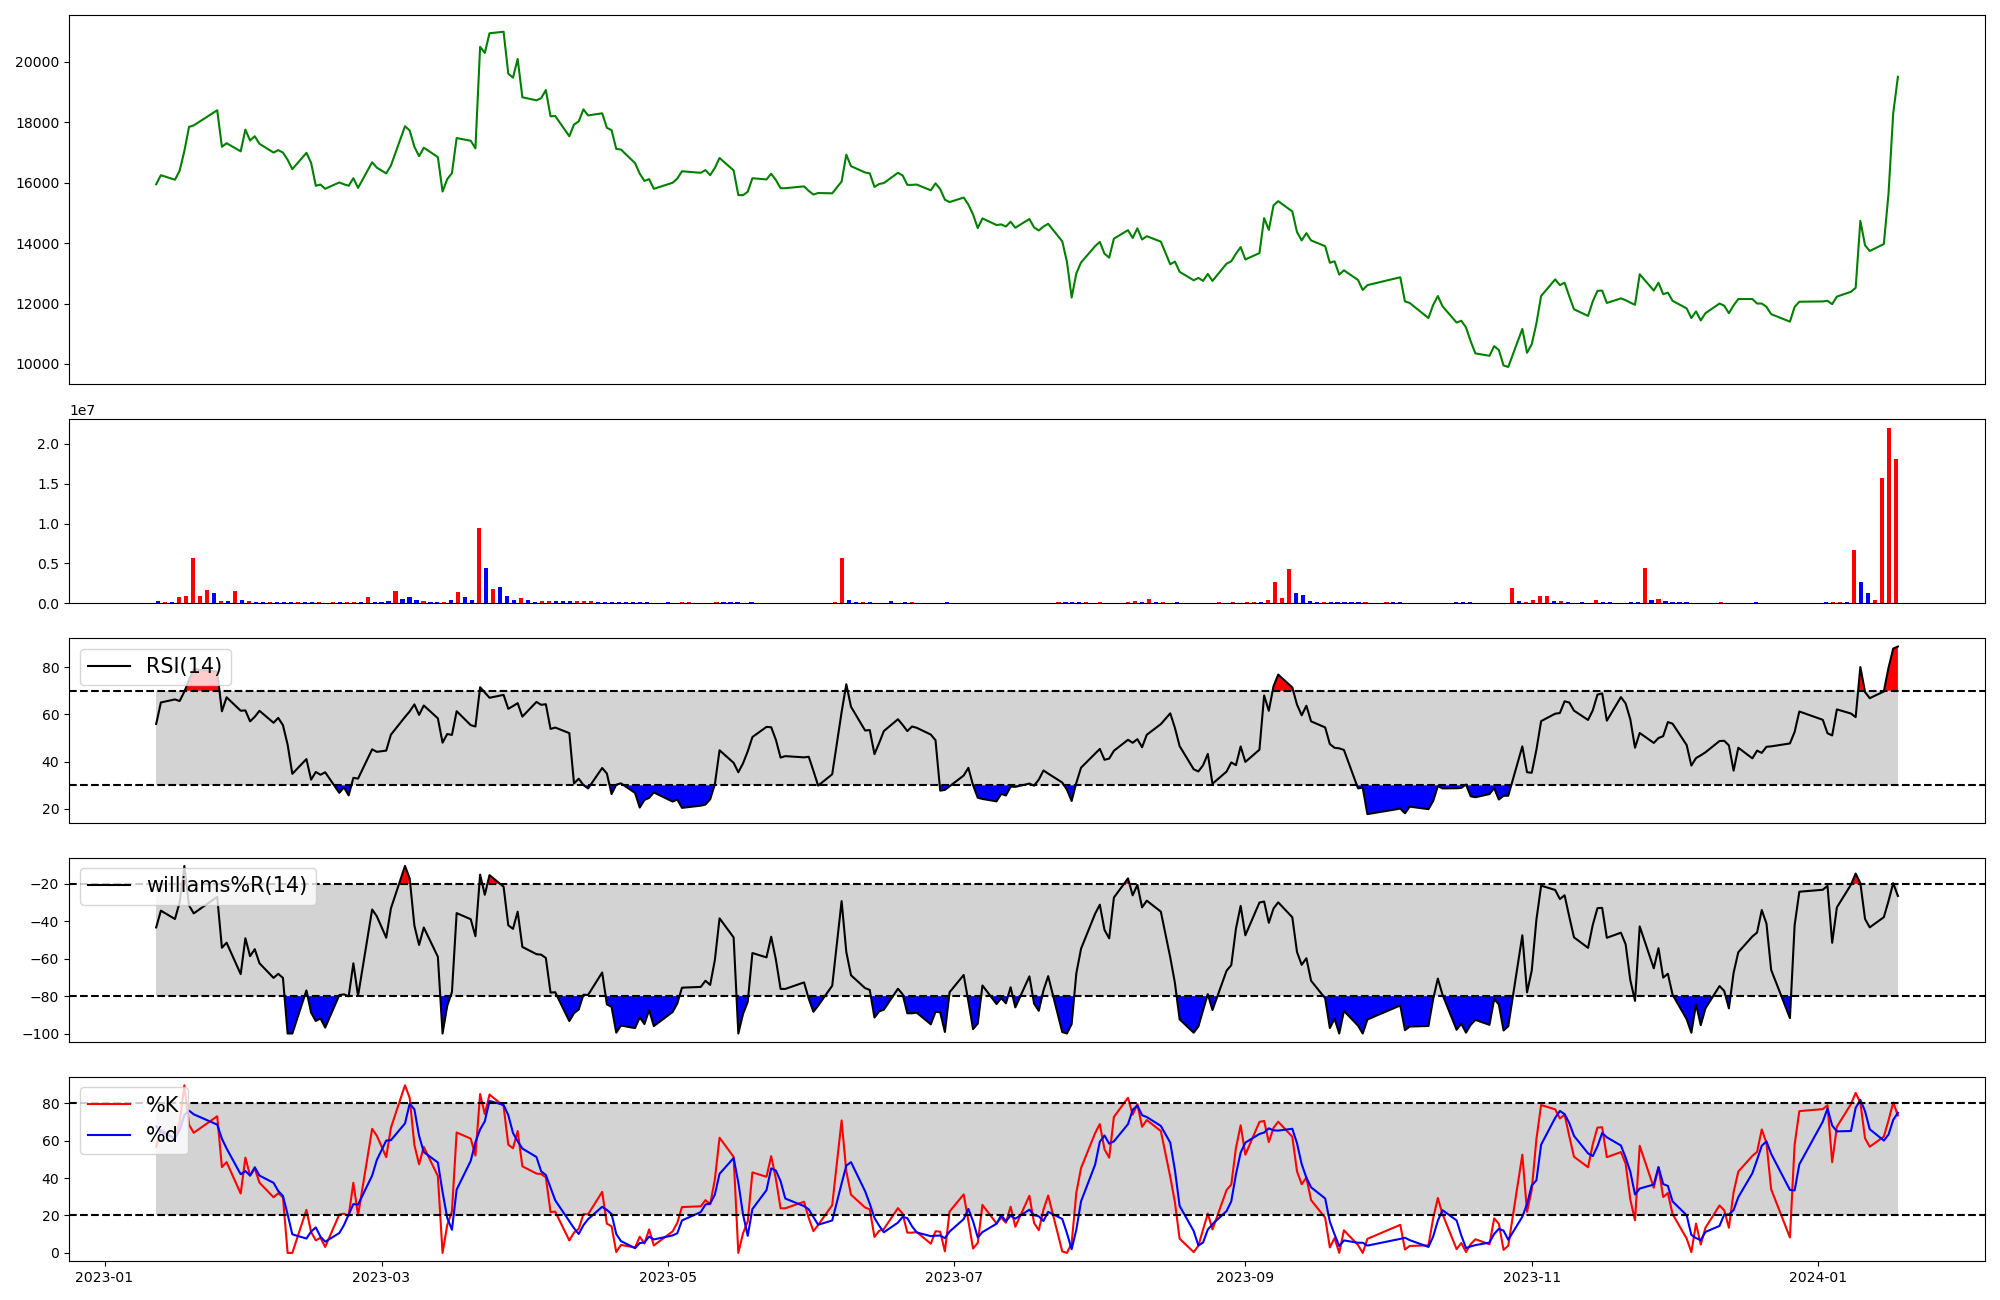Click the %d legend label

pos(162,1135)
